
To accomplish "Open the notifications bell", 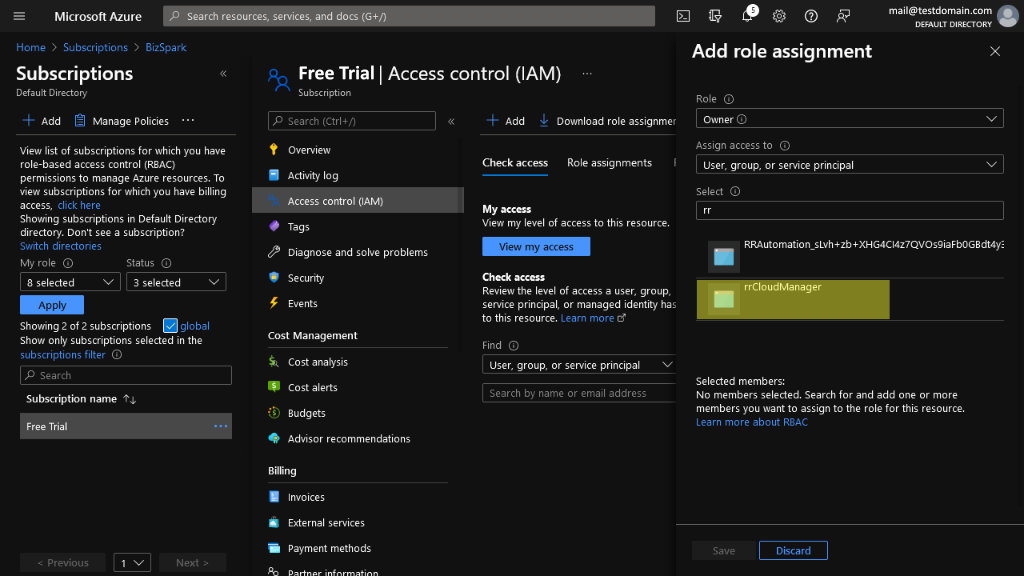I will (x=747, y=16).
